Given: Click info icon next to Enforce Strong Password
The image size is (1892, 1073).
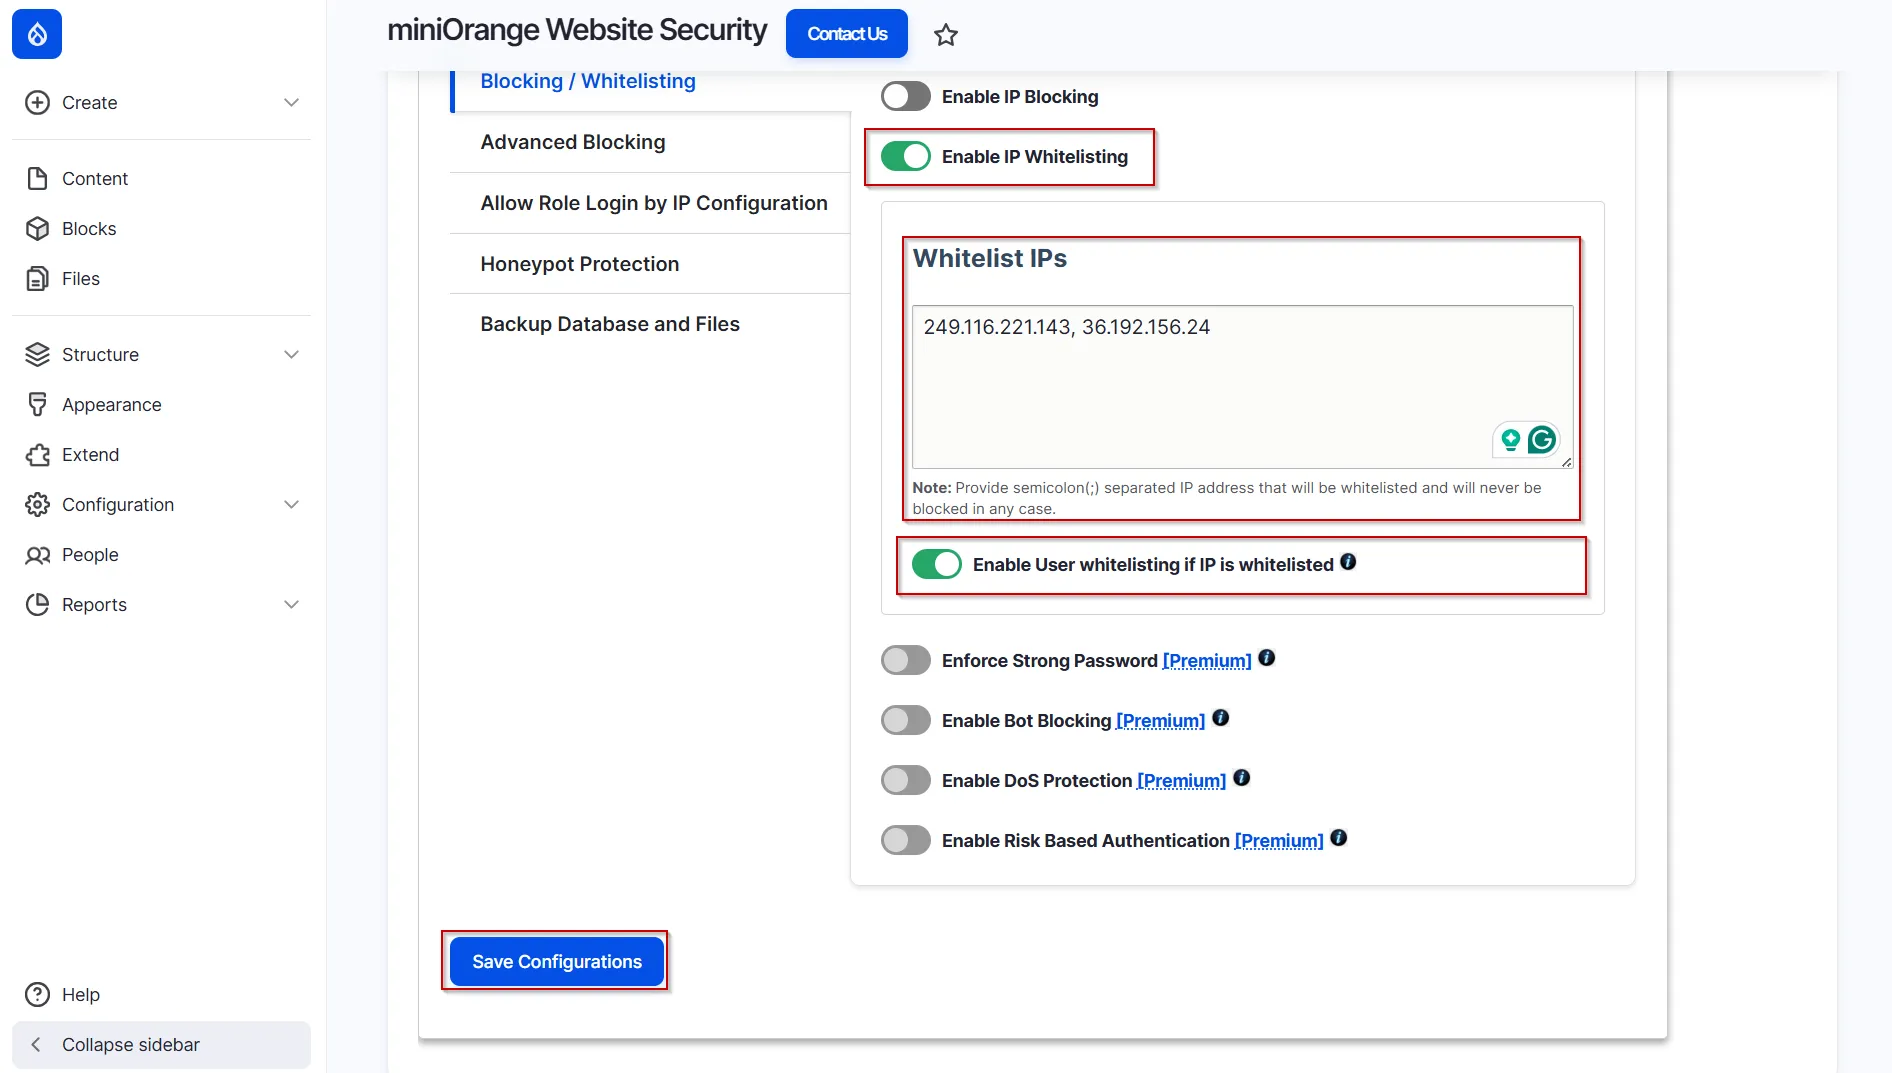Looking at the screenshot, I should click(1266, 658).
